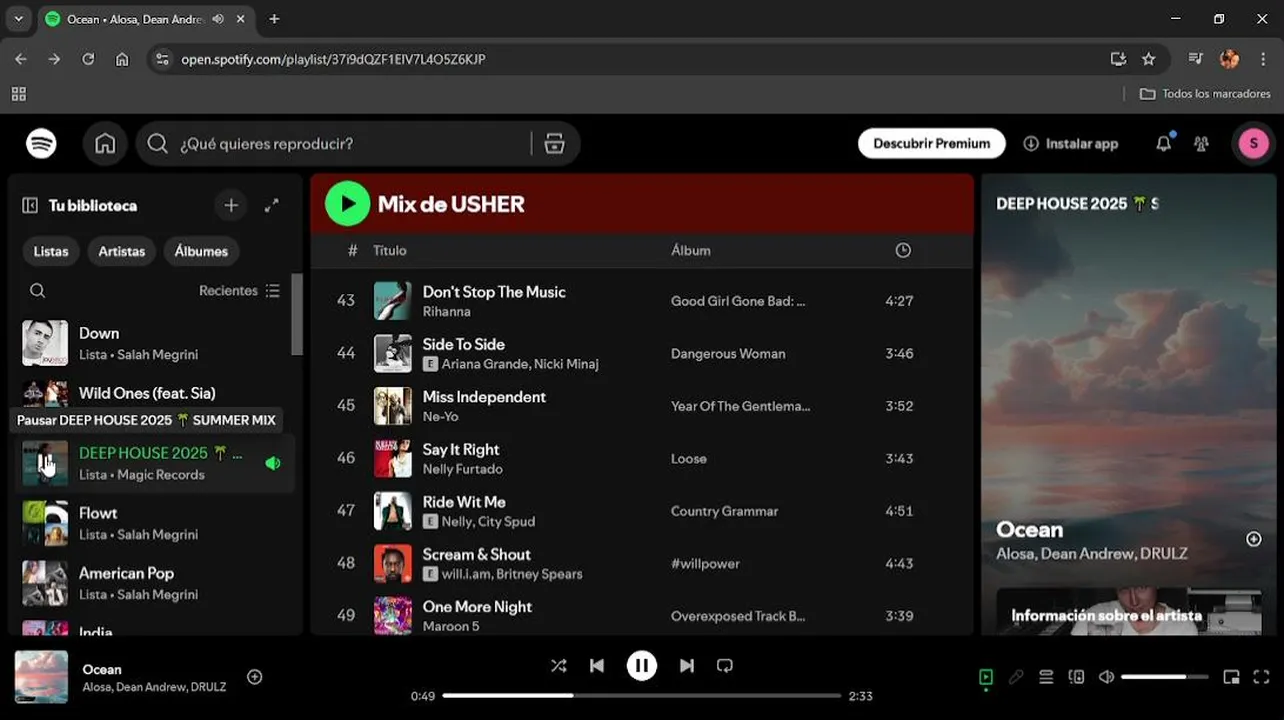1284x720 pixels.
Task: Reload the page in browser
Action: coord(88,59)
